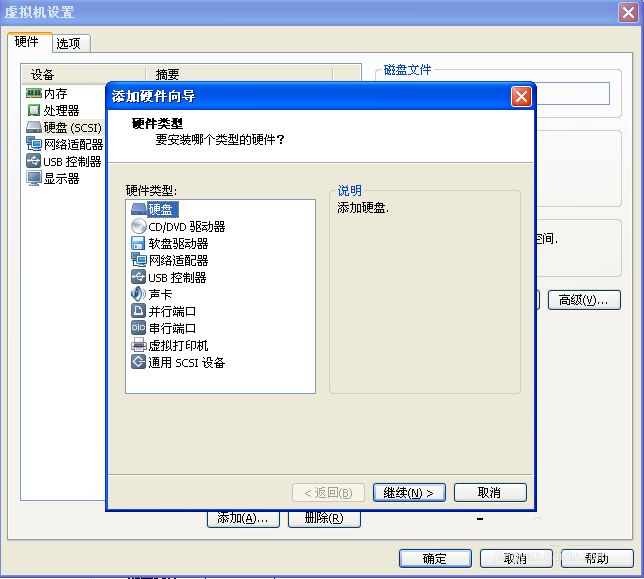Select the 虚拟打印机 printer icon
This screenshot has width=644, height=579.
tap(138, 345)
